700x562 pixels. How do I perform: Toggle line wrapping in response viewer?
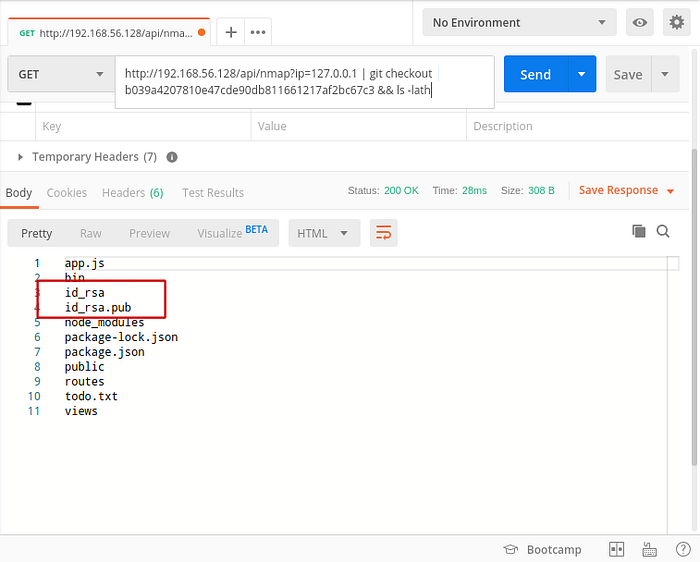[x=383, y=233]
